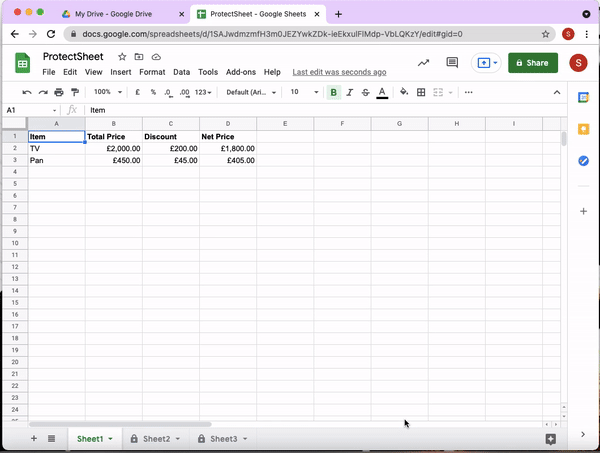Image resolution: width=600 pixels, height=453 pixels.
Task: Check the cloud save status icon
Action: point(156,57)
